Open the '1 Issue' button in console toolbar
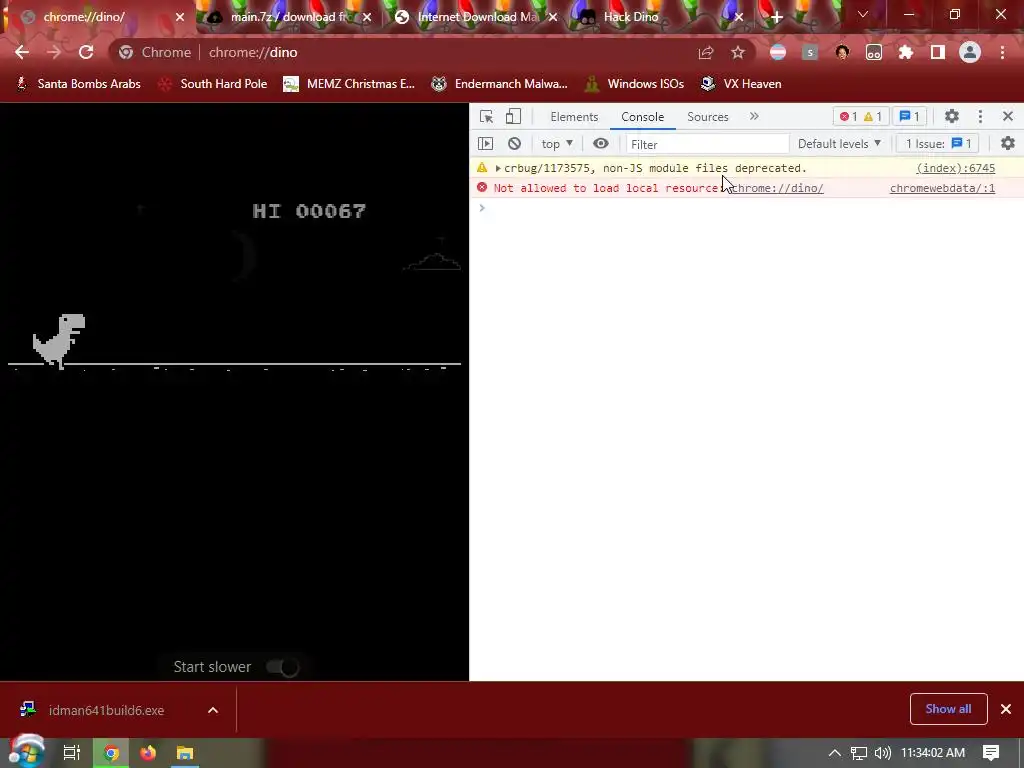This screenshot has width=1024, height=768. [x=938, y=144]
